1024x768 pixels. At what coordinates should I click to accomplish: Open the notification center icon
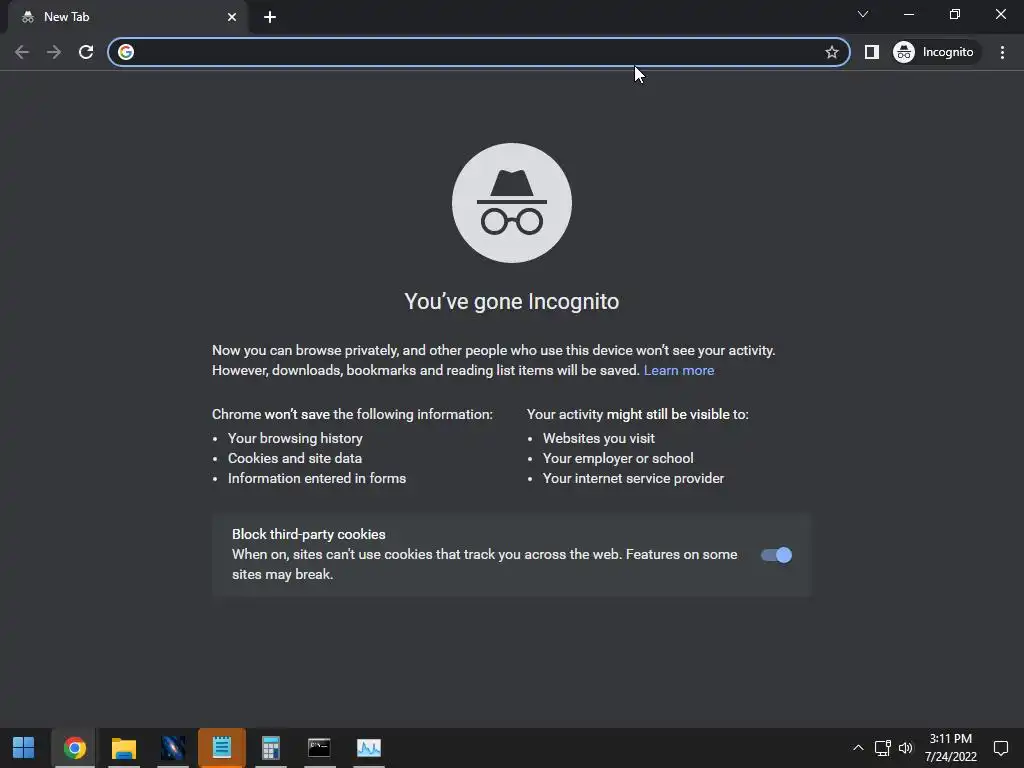[x=1001, y=748]
